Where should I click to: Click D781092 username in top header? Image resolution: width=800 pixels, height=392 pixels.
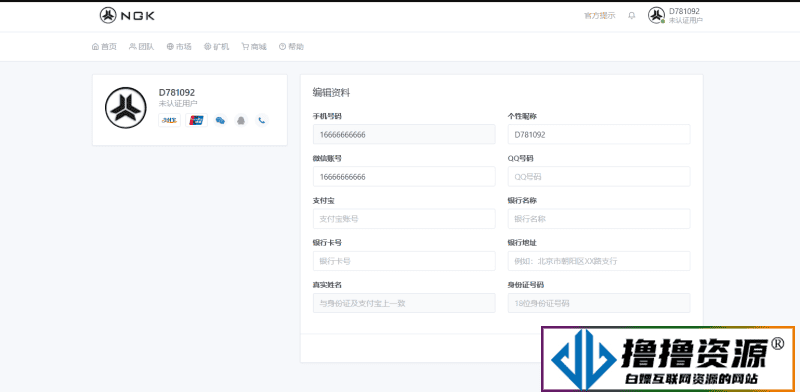(x=684, y=11)
